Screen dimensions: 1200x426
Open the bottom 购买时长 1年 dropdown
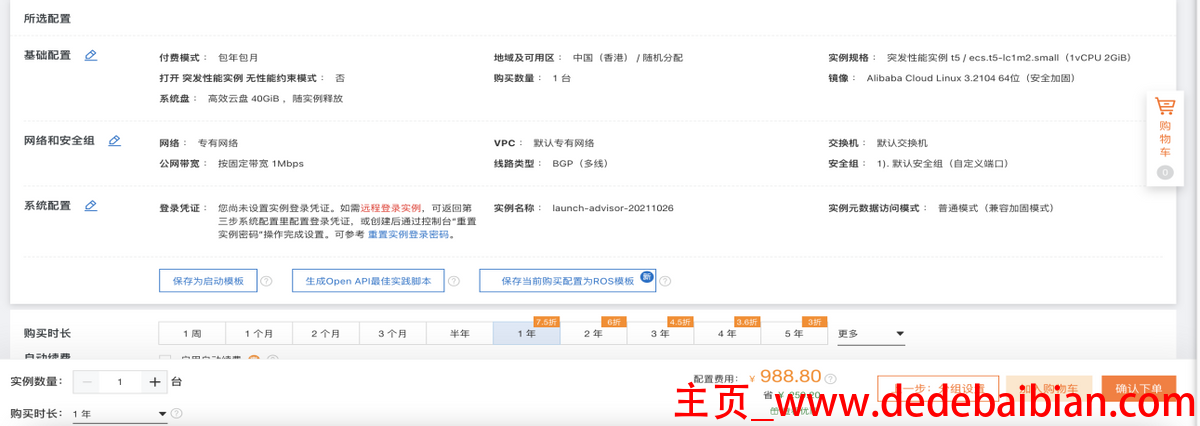tap(119, 414)
